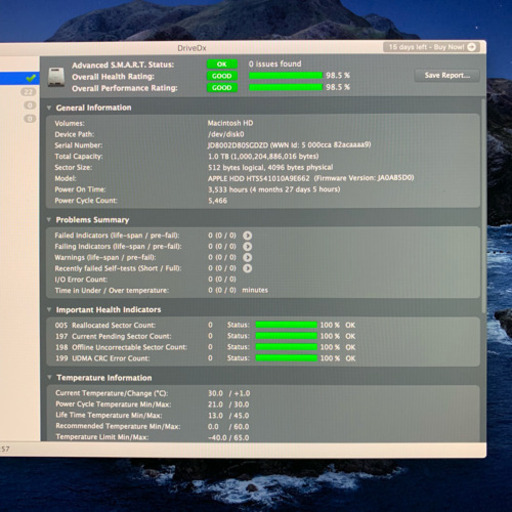
Task: Click the 'Advanced S.M.A.R.T. Status' label
Action: pyautogui.click(x=123, y=65)
